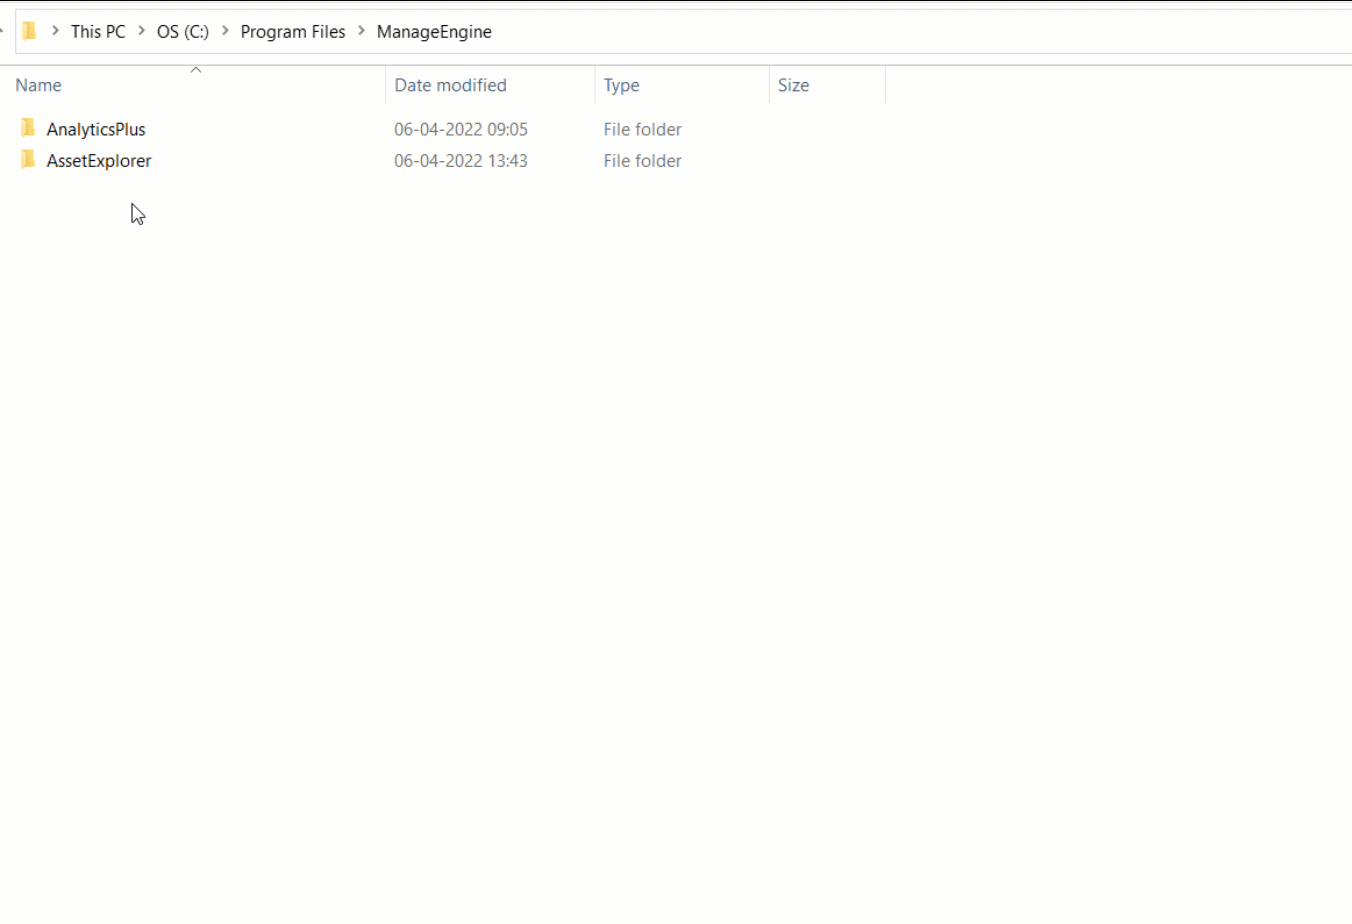Click the date 06-04-2022 13:43

point(461,160)
